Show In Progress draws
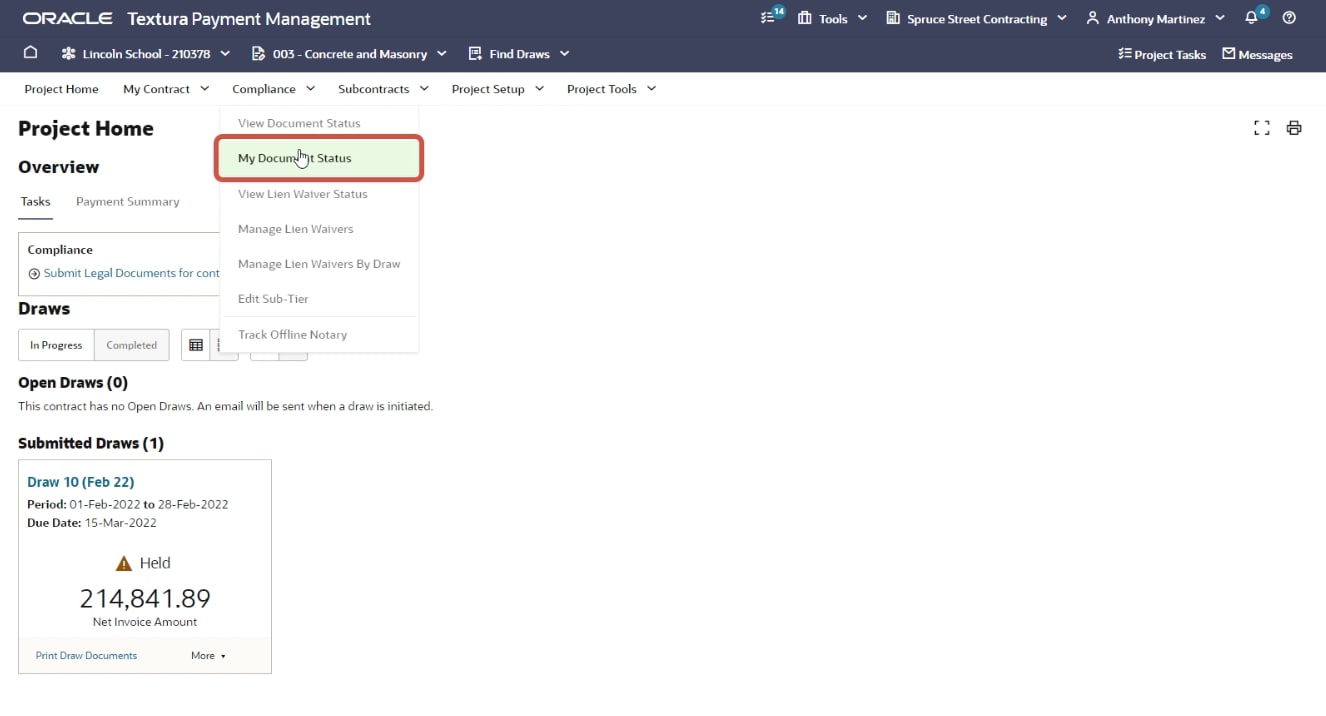The height and width of the screenshot is (716, 1326). (x=56, y=345)
